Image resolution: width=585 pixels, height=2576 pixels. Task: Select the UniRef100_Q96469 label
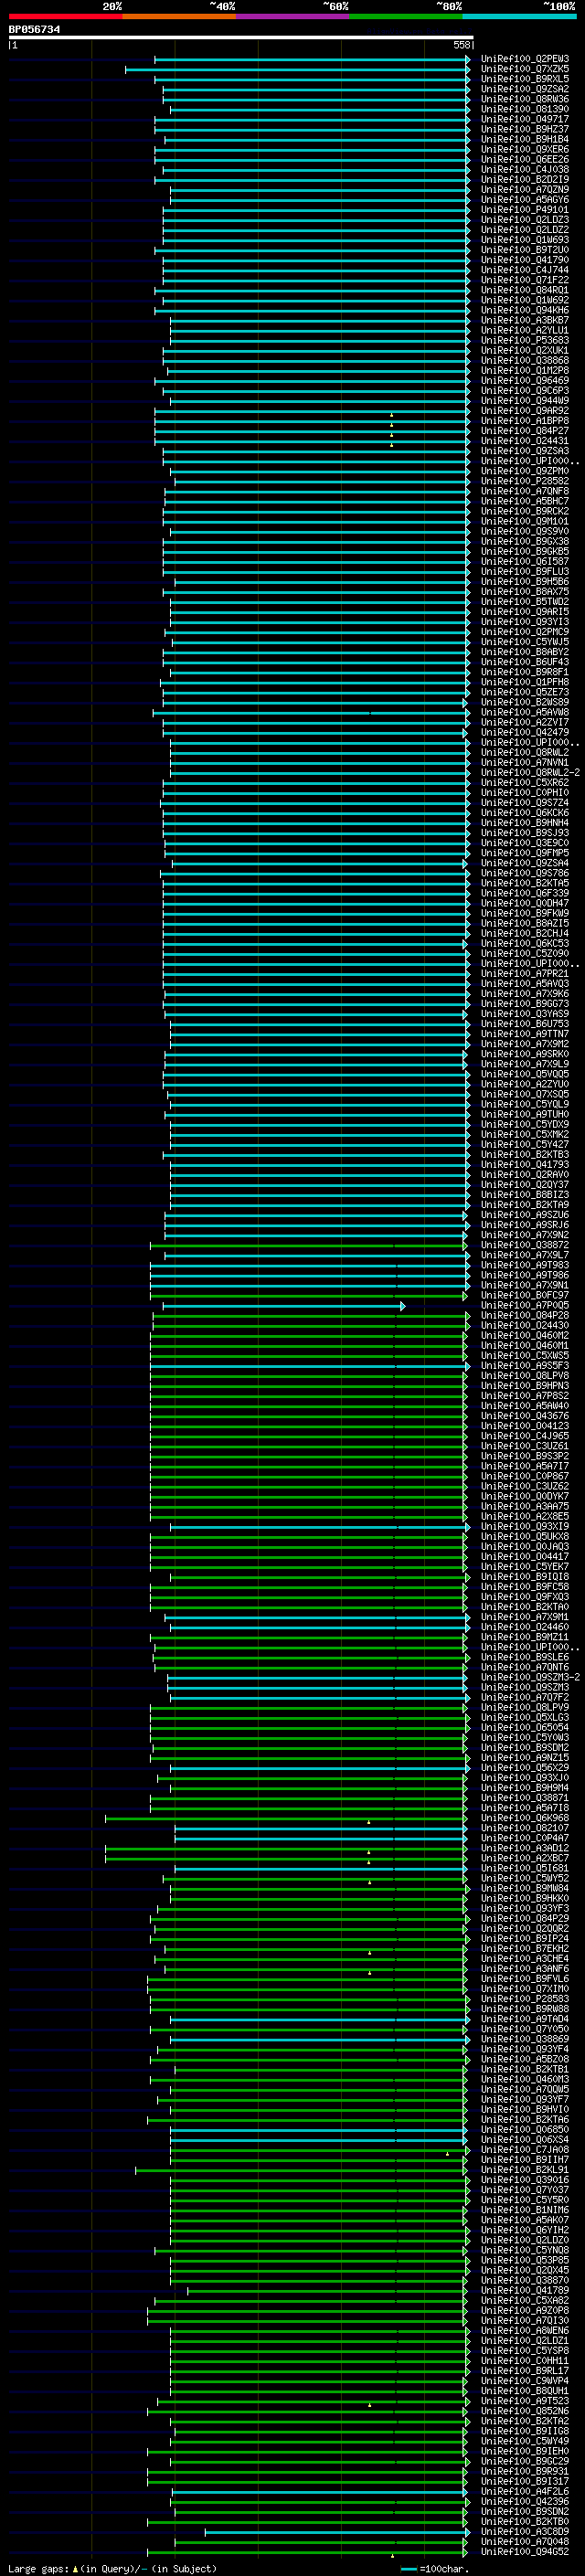tap(525, 380)
